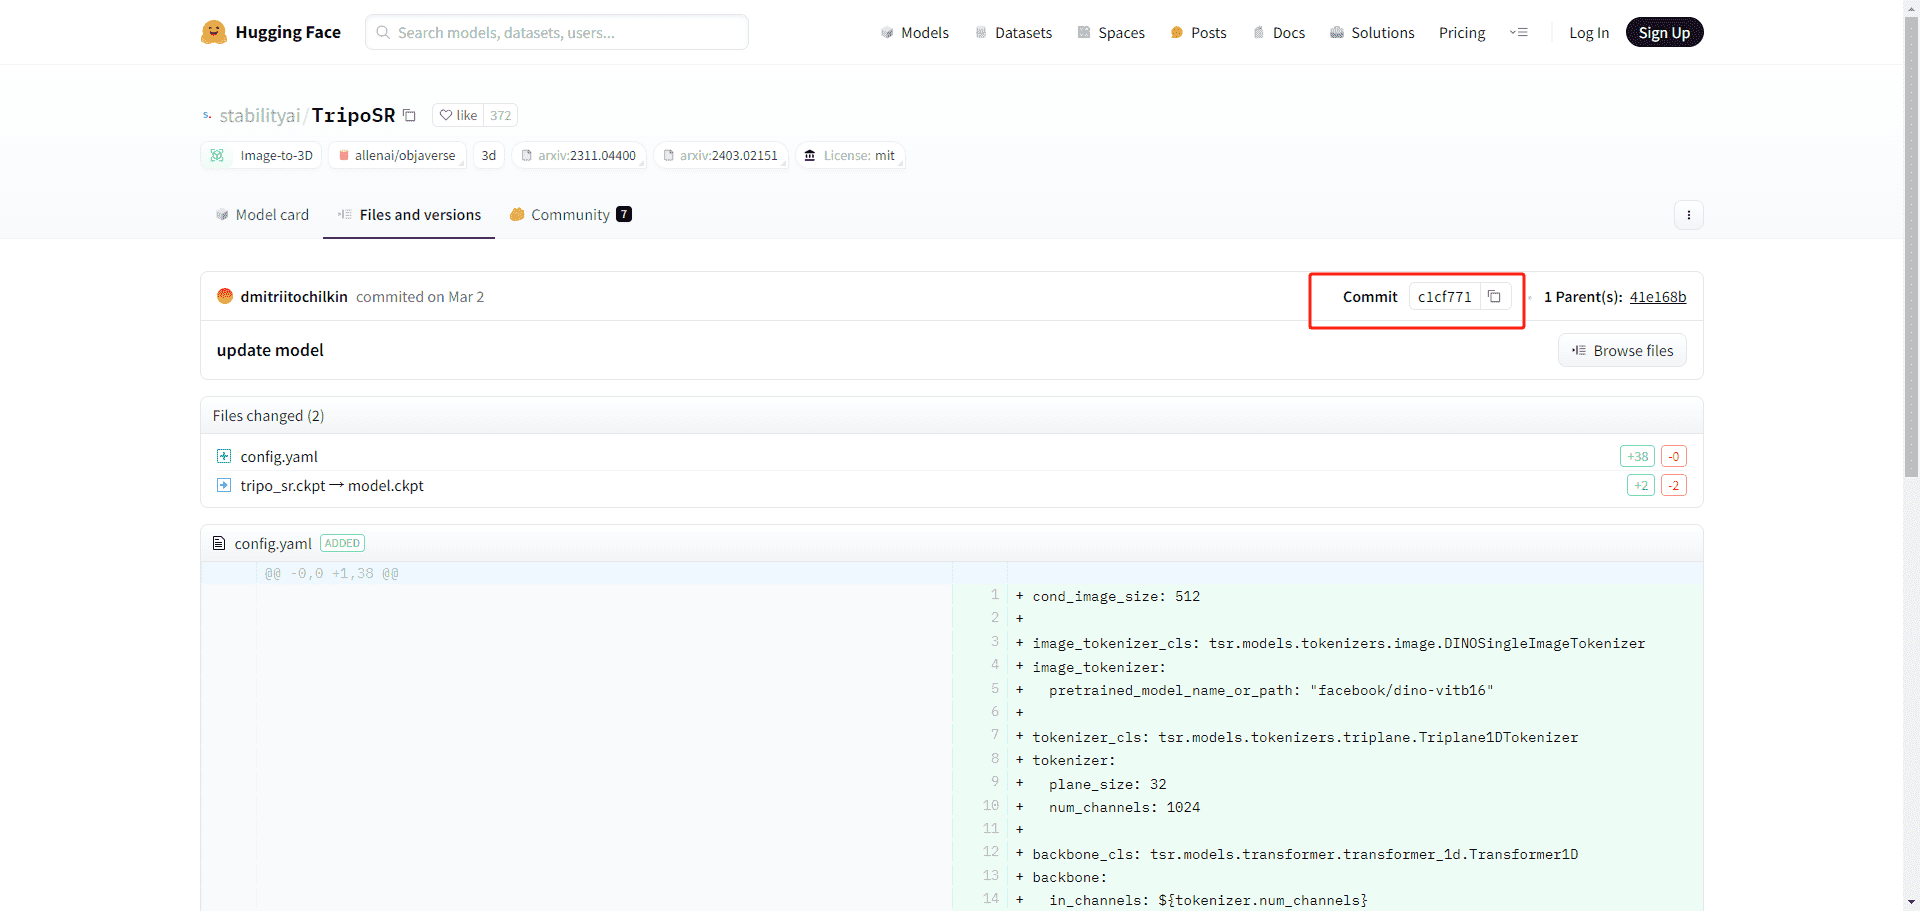Viewport: 1920px width, 911px height.
Task: Click the config.yaml added file icon
Action: (224, 456)
